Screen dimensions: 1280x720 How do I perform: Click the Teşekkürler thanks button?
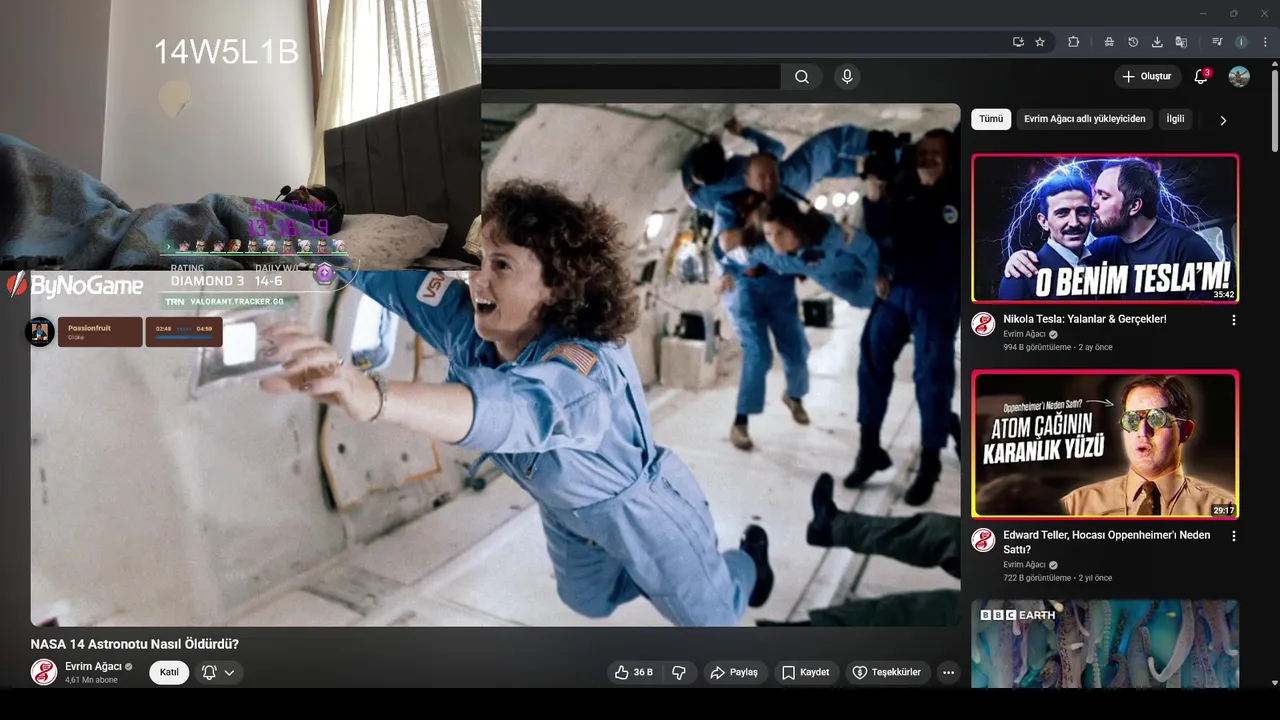pos(886,672)
